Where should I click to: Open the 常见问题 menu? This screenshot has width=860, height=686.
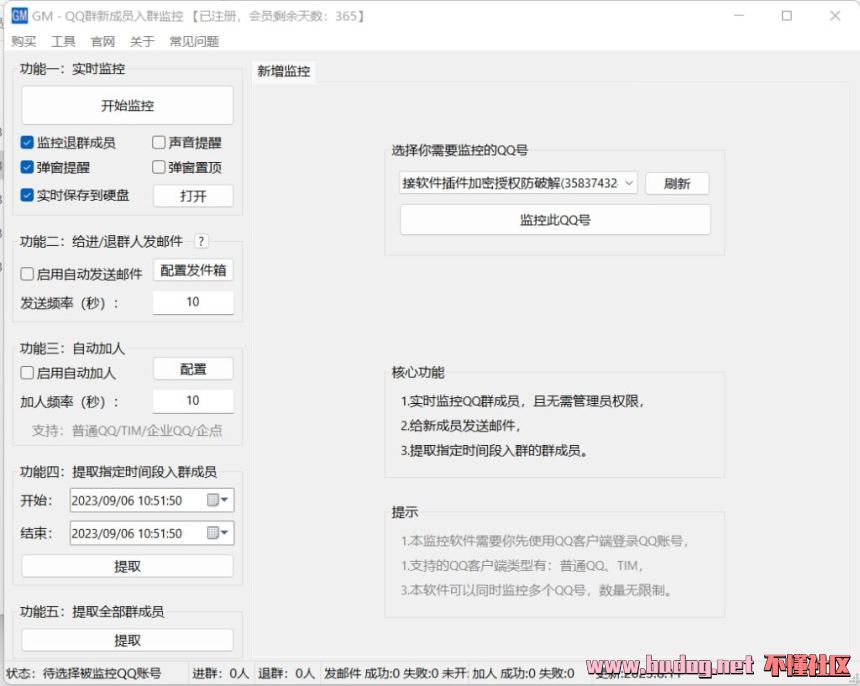click(x=194, y=41)
